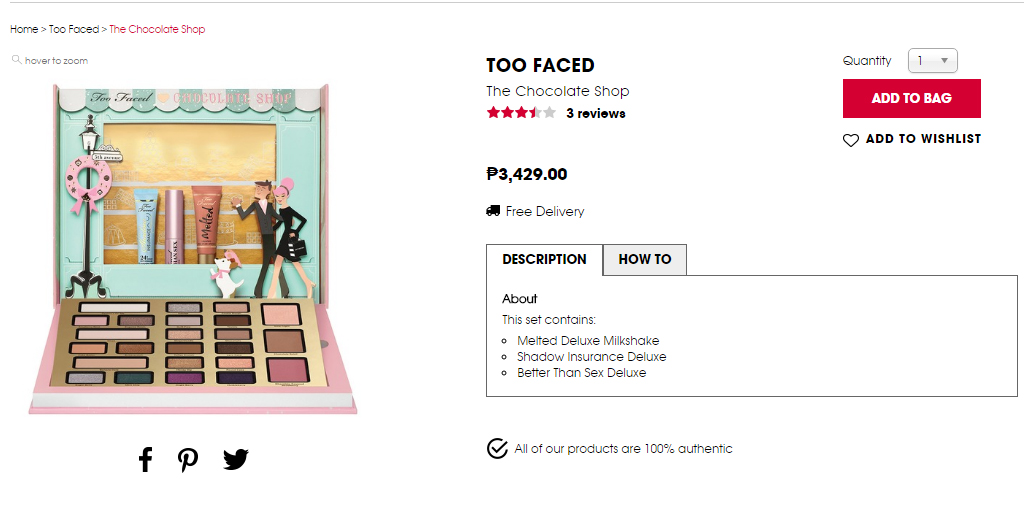
Task: Click the Chocolate Shop palette product image
Action: pyautogui.click(x=193, y=247)
